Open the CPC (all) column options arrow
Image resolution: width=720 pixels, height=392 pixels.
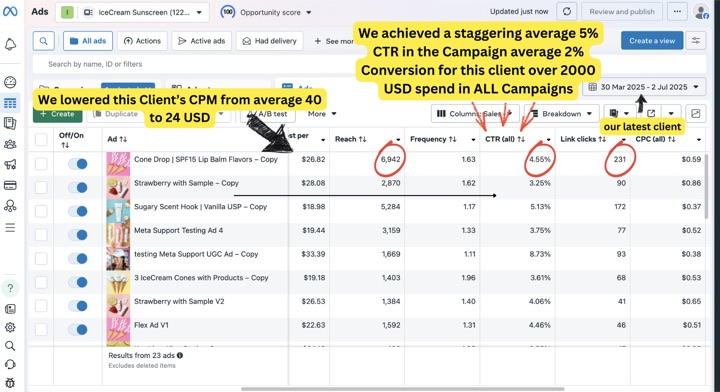(x=699, y=140)
